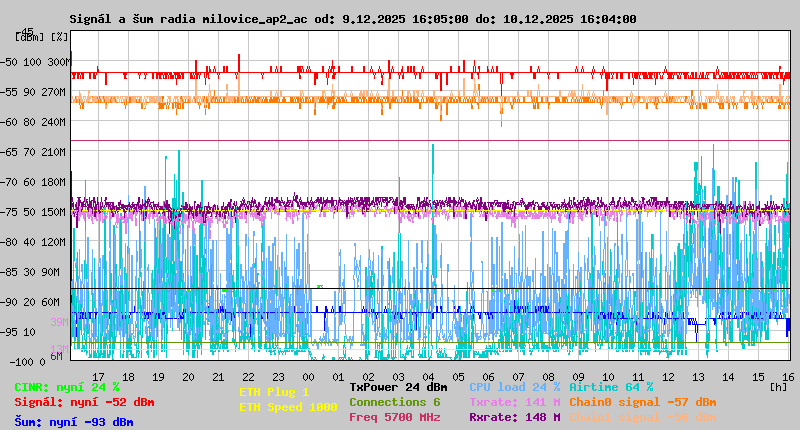Select the CPU load legend entry
Viewport: 800px width, 430px height.
(x=514, y=387)
